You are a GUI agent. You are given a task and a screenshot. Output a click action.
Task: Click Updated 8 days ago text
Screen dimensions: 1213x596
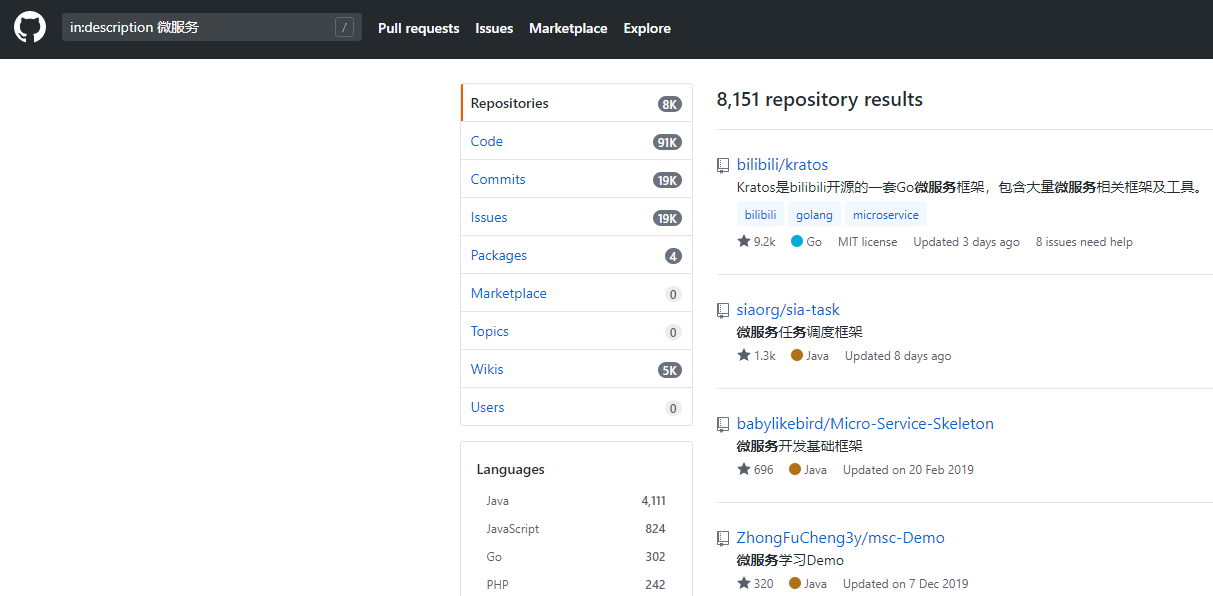[x=898, y=356]
